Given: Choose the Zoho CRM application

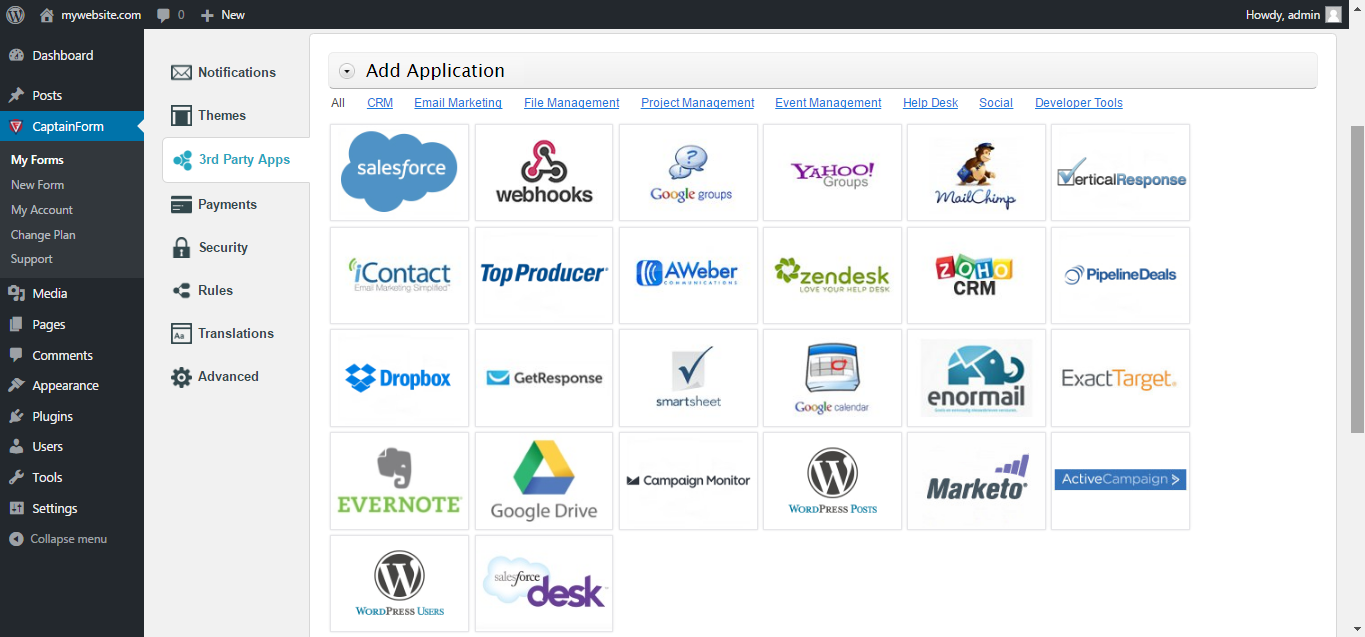Looking at the screenshot, I should coord(976,275).
